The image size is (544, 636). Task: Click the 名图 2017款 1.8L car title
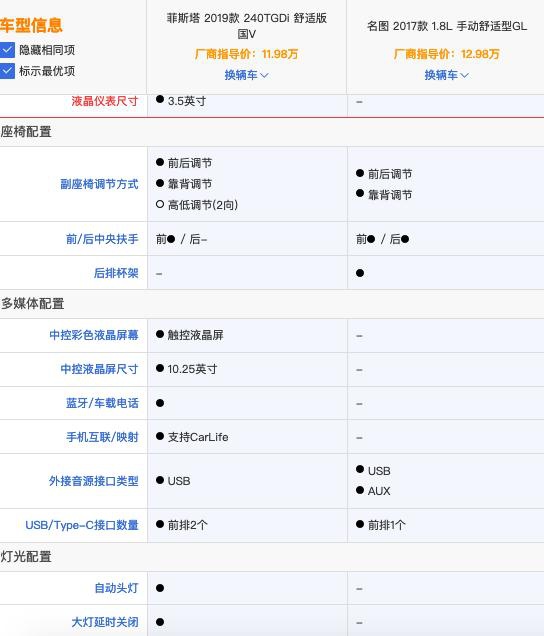(x=447, y=26)
